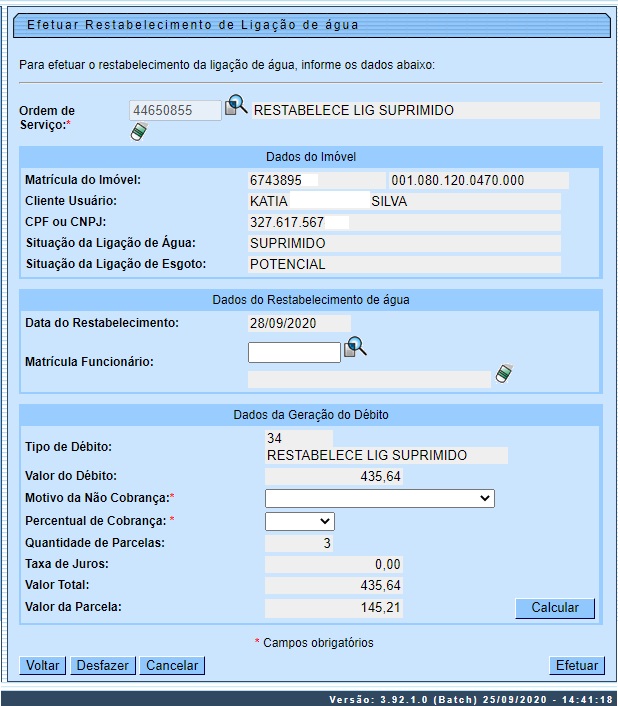Open the Percentual de Cobrança dropdown
The height and width of the screenshot is (706, 618).
[x=299, y=521]
